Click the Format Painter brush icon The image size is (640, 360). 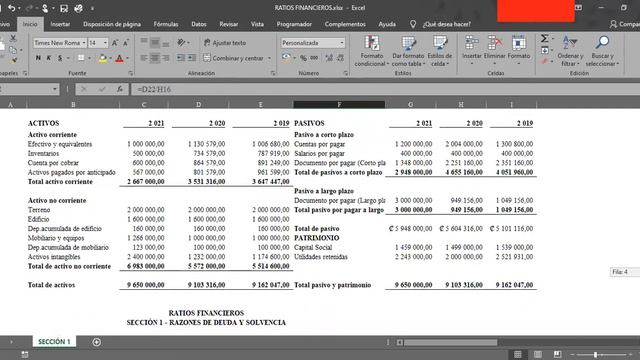click(14, 60)
